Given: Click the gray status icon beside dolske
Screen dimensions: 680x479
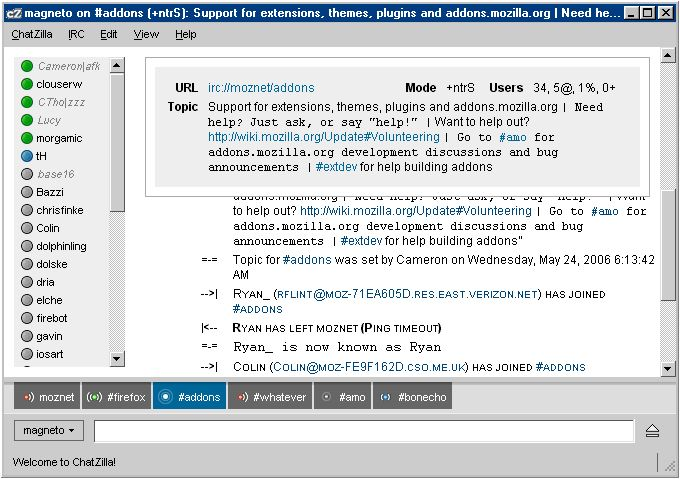Looking at the screenshot, I should [x=27, y=264].
